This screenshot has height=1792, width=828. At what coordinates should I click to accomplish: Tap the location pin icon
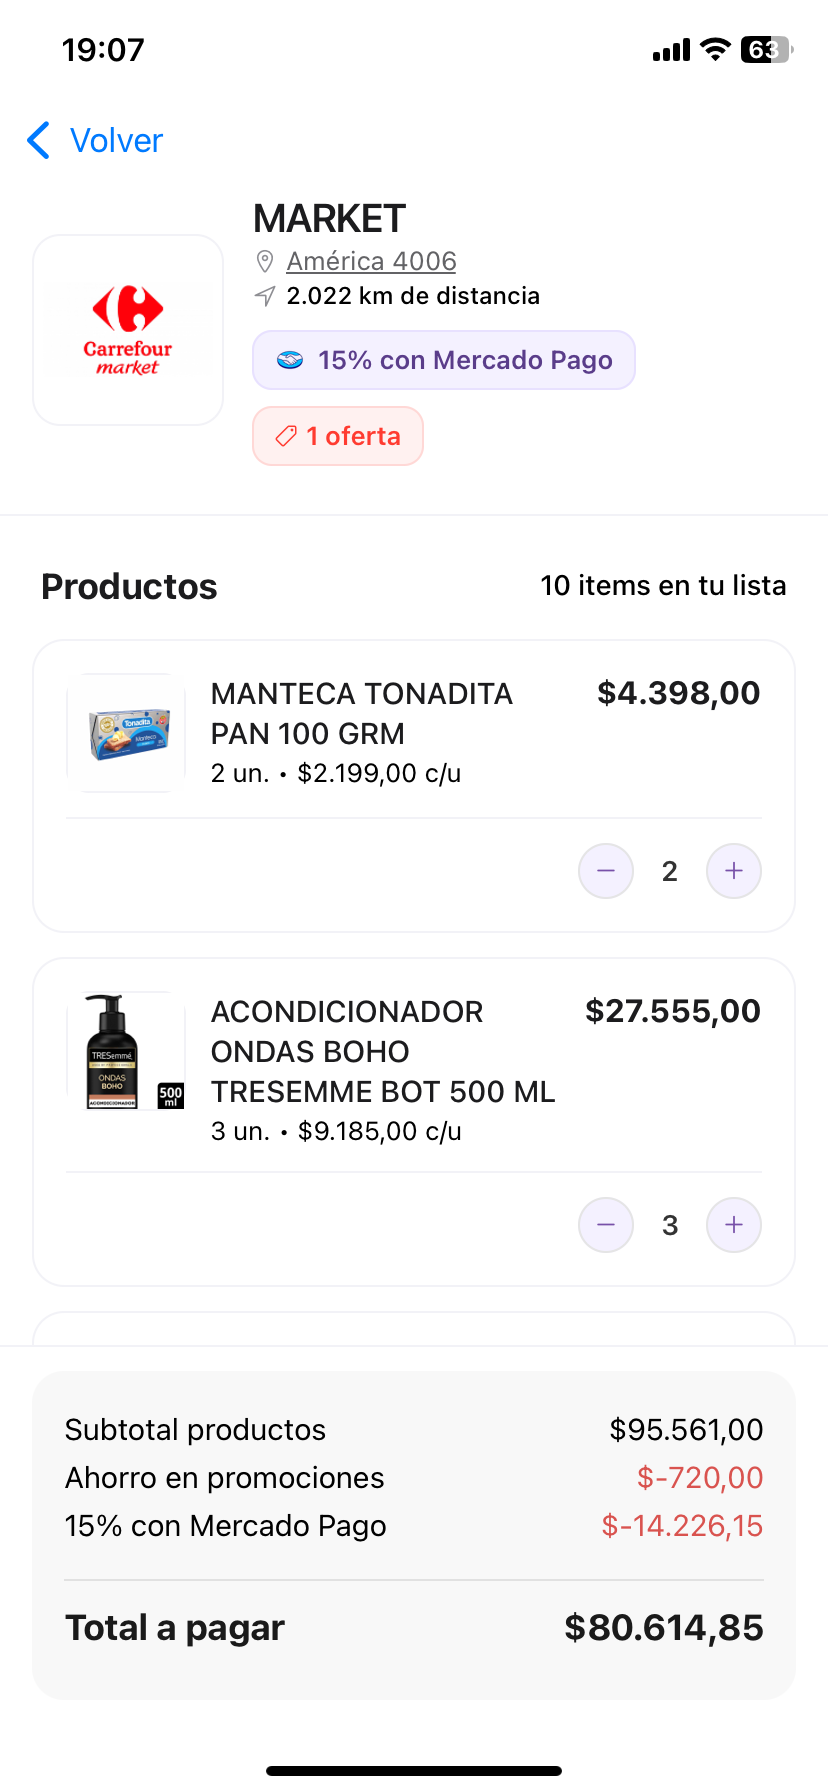[265, 262]
